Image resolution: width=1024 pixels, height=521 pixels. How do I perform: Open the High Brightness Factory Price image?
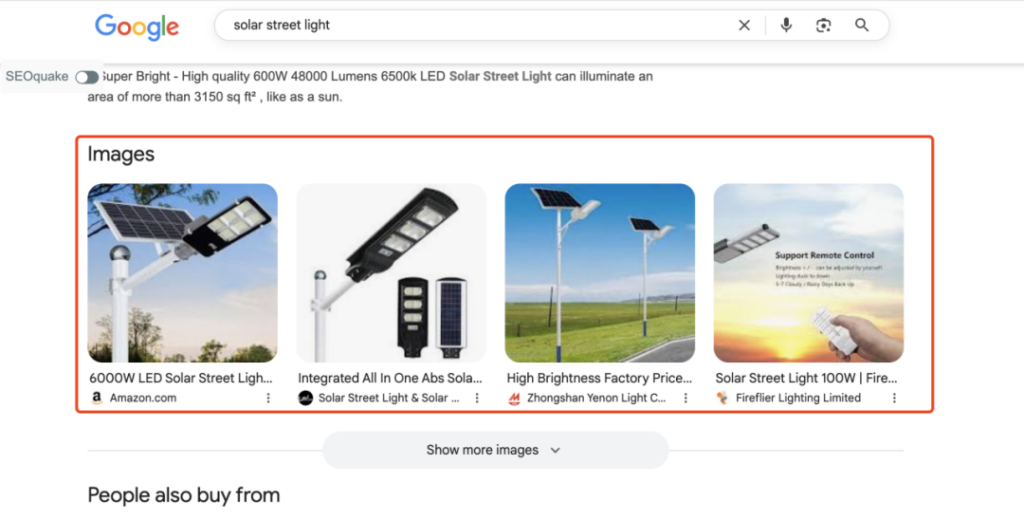600,272
